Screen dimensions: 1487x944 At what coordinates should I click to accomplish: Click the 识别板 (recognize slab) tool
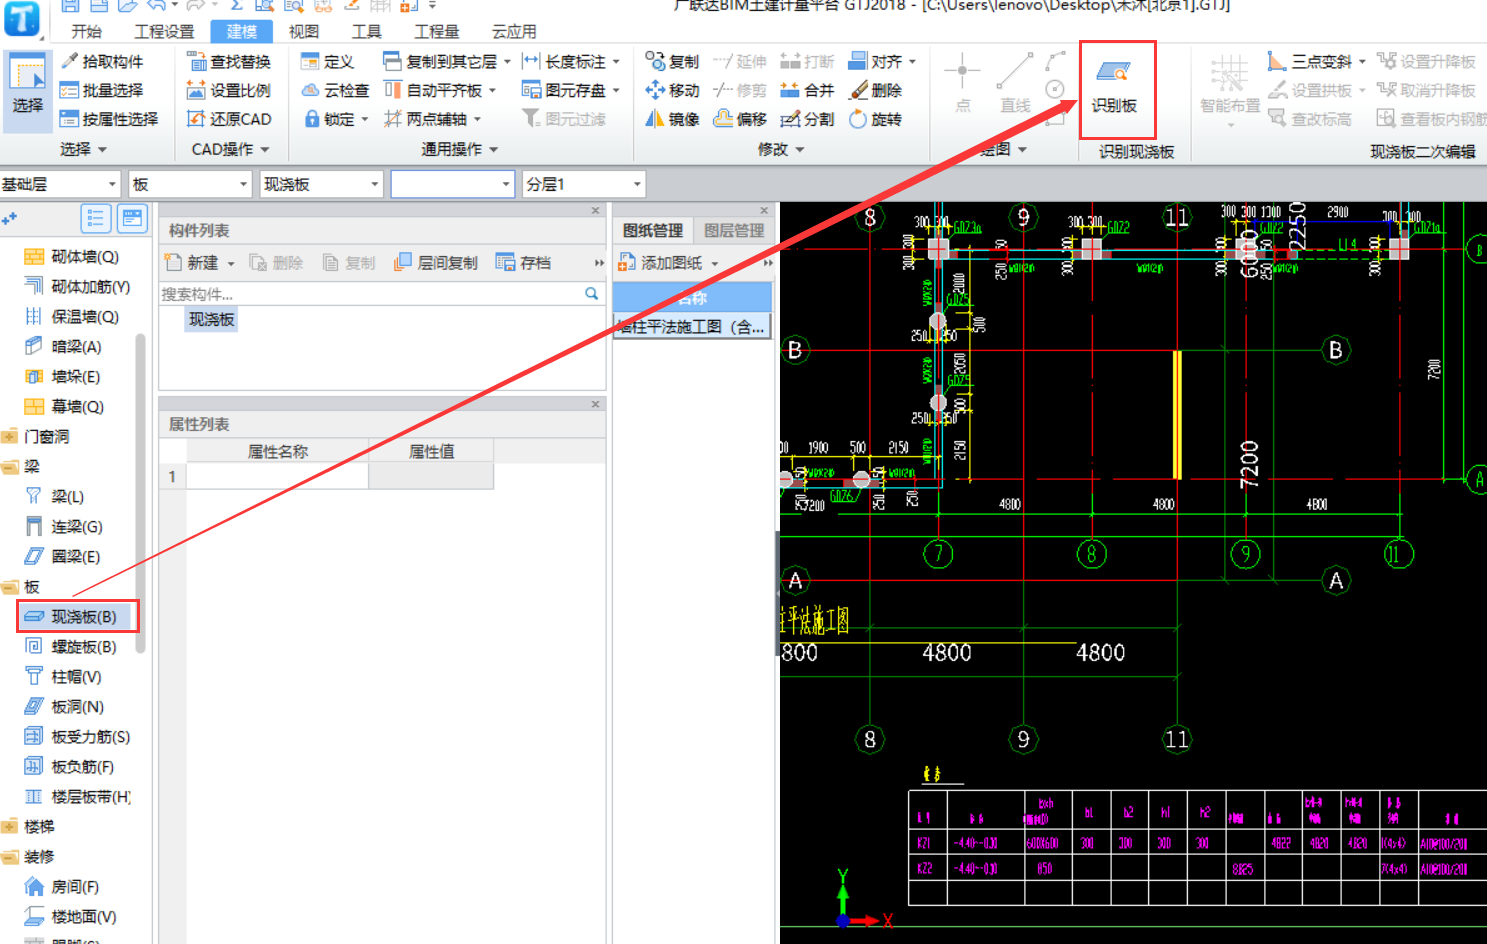[x=1114, y=87]
